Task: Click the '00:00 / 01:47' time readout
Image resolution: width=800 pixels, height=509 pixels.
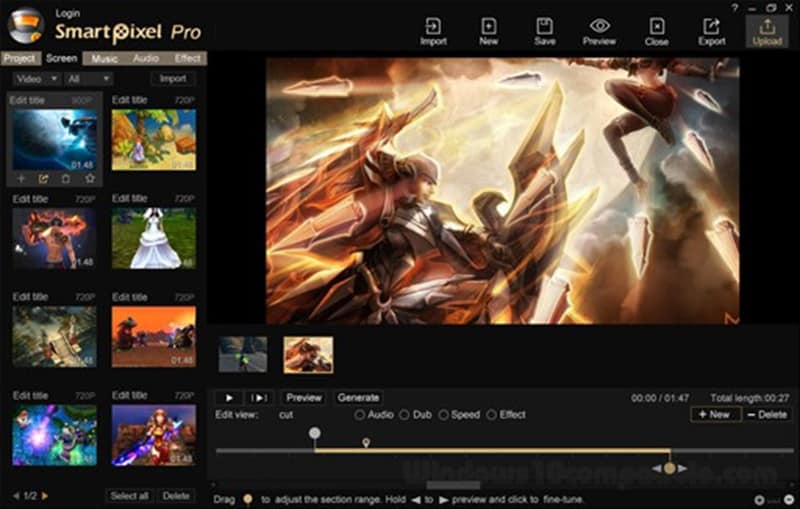Action: point(660,398)
